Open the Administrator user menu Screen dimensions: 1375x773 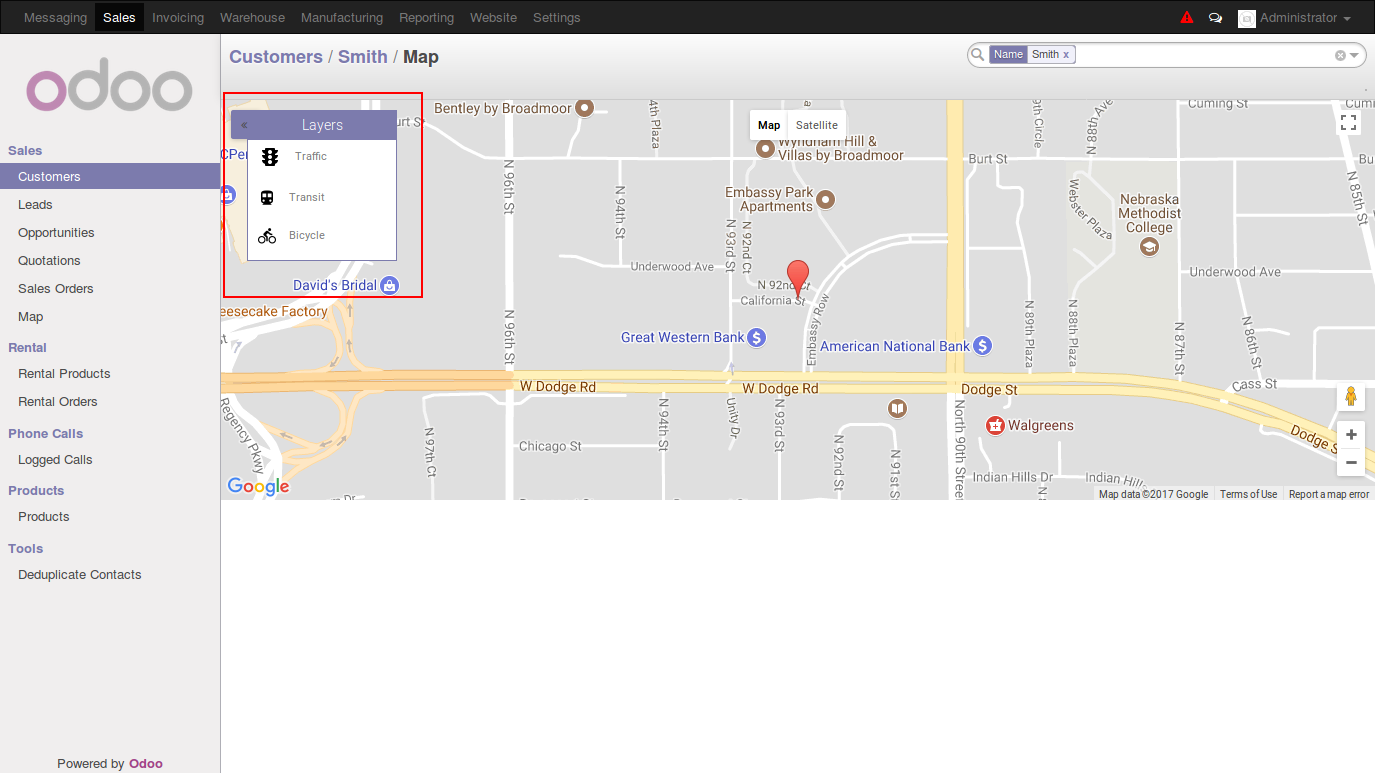coord(1305,18)
